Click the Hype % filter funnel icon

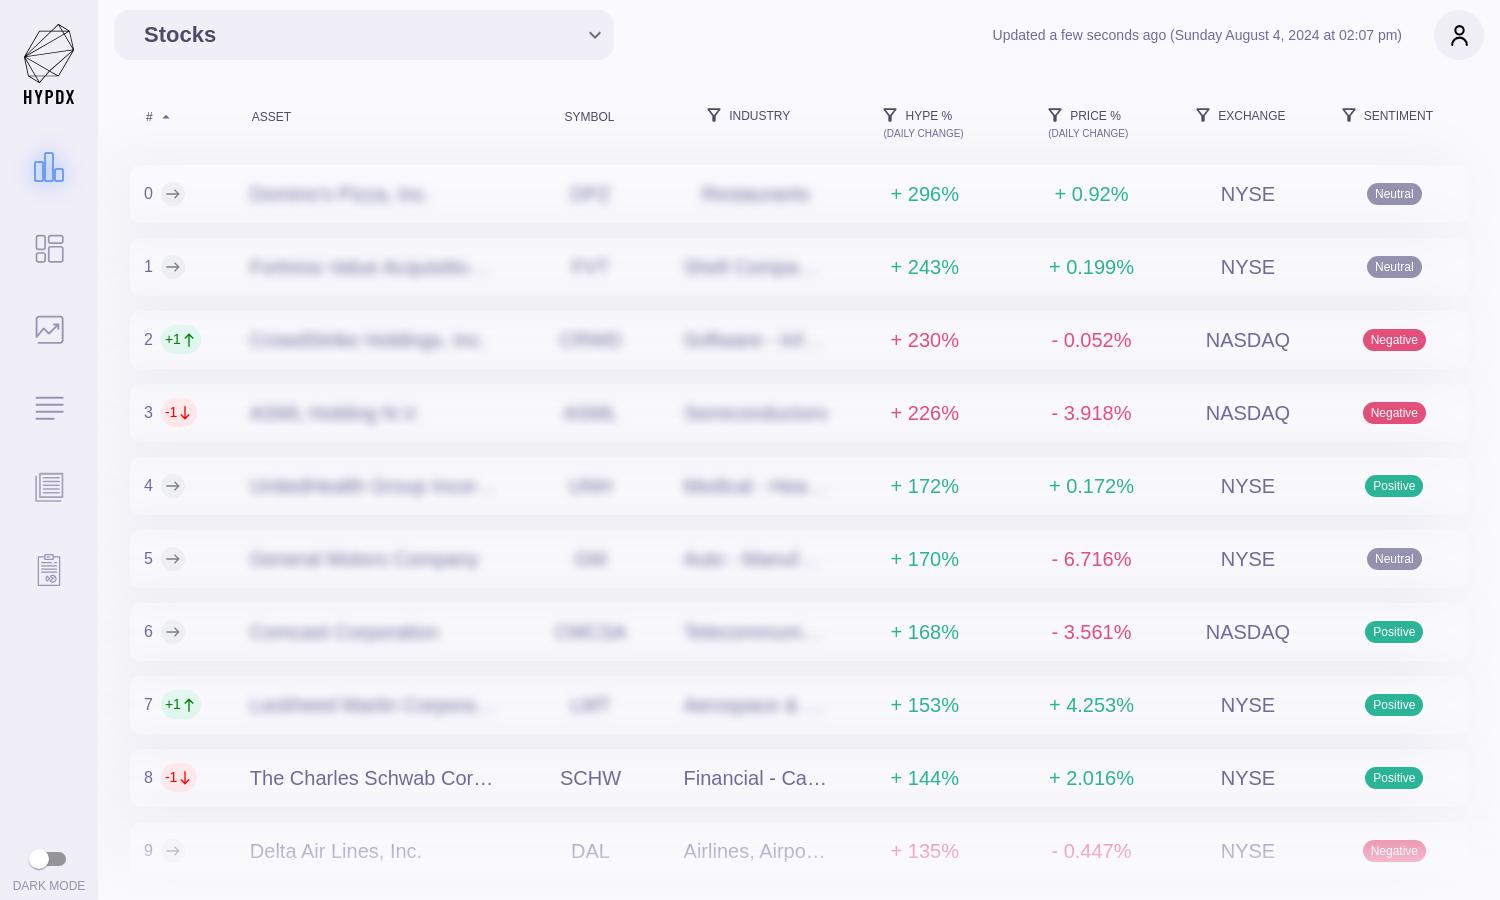tap(890, 115)
